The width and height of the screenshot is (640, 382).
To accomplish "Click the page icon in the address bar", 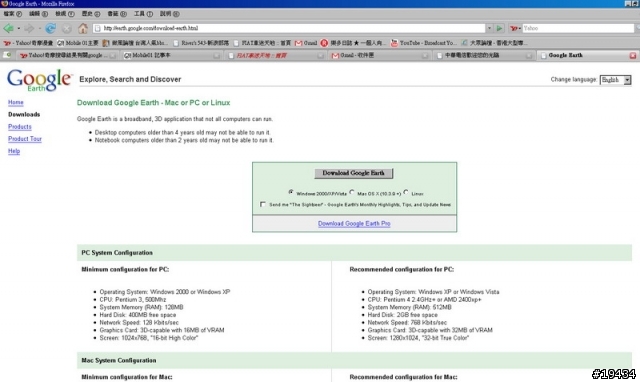I will [x=98, y=28].
